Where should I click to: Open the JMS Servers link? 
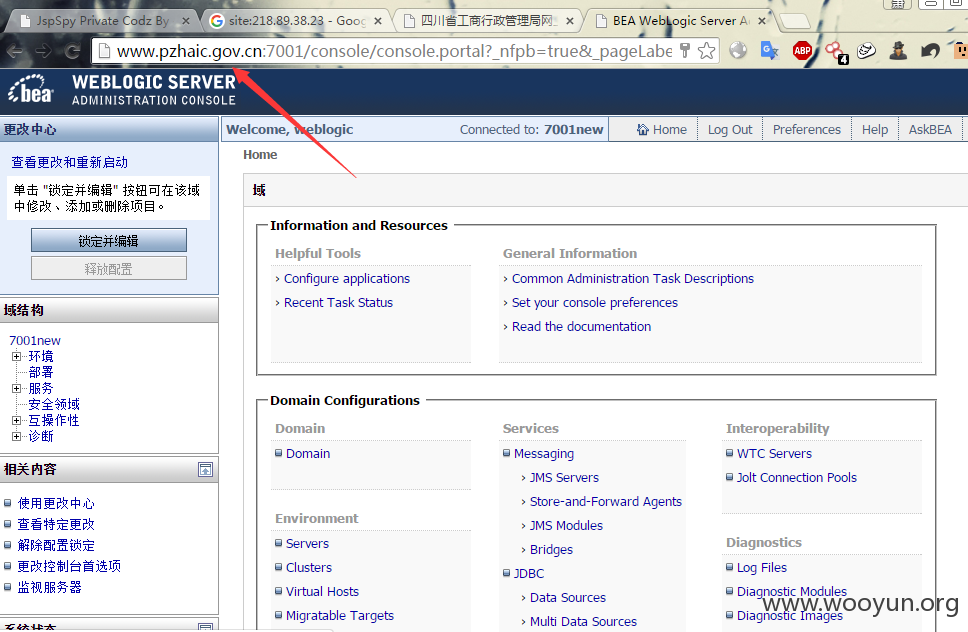click(x=564, y=478)
